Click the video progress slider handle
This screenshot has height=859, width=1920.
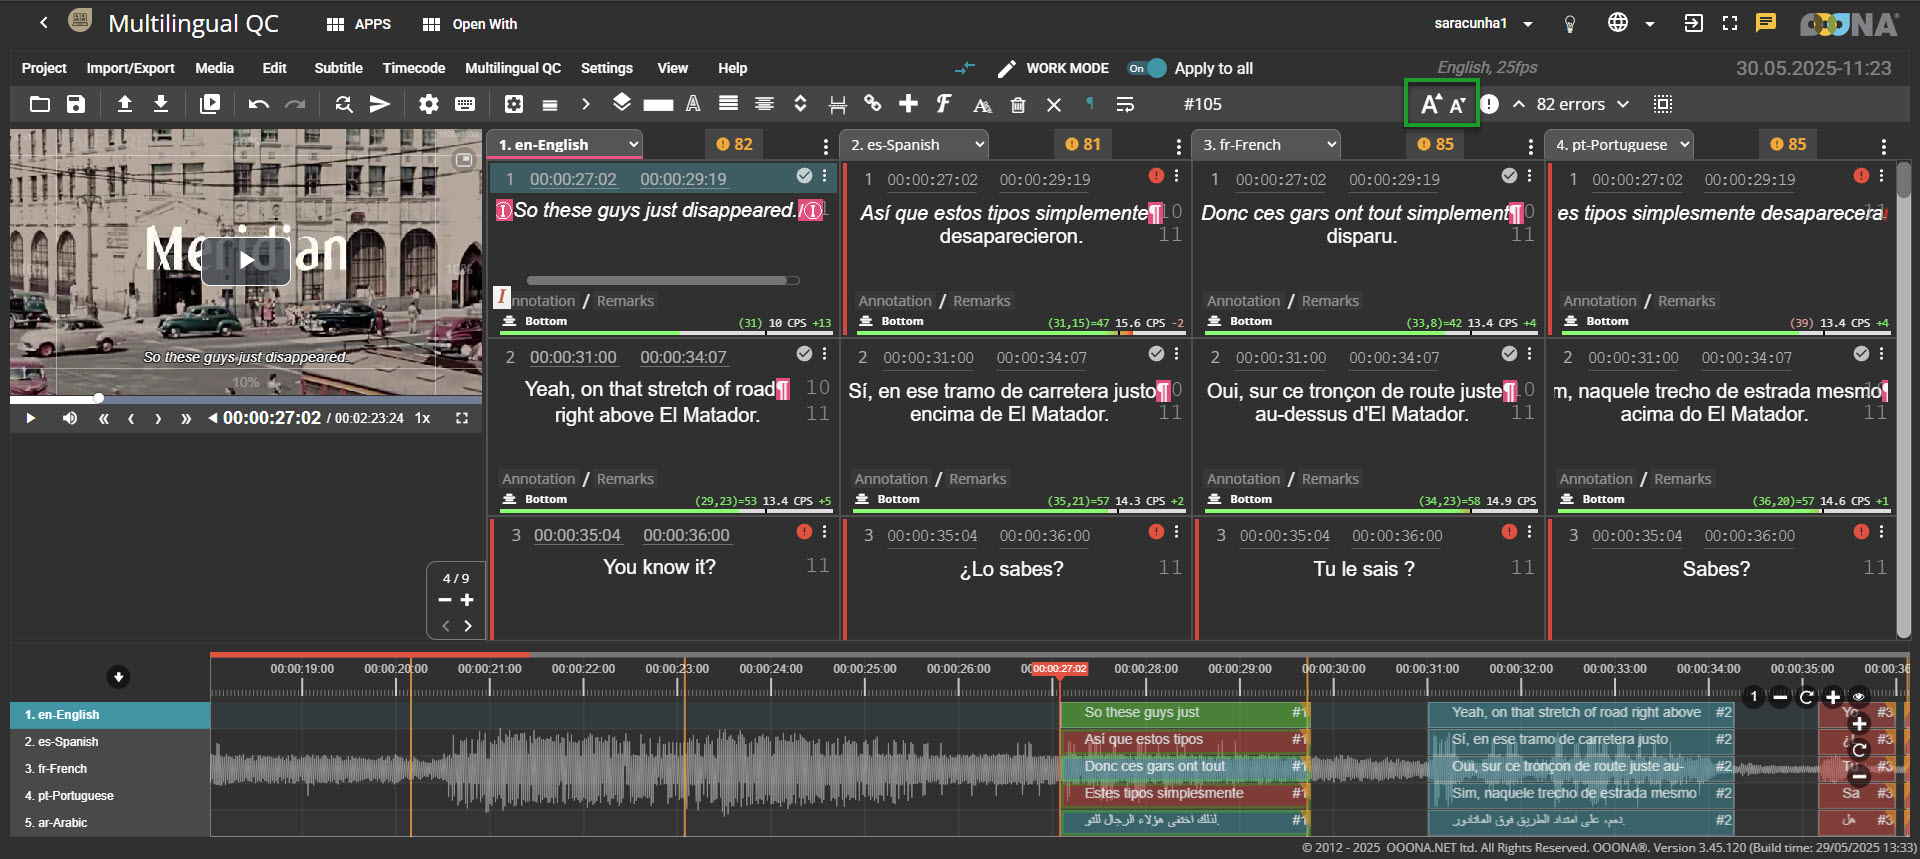[x=99, y=398]
